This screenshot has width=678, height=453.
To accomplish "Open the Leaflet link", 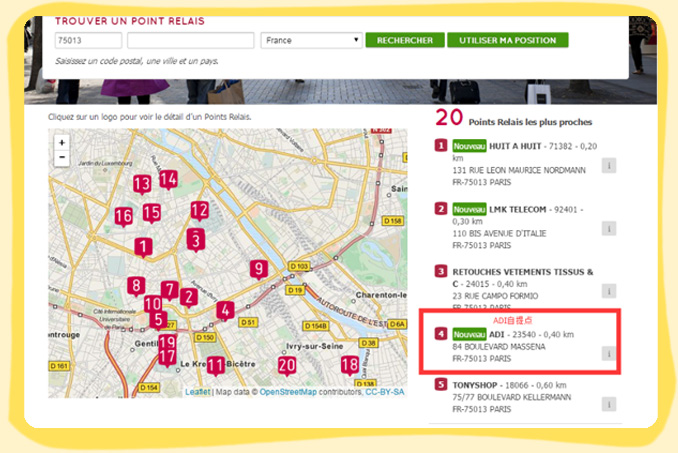I will [x=197, y=392].
